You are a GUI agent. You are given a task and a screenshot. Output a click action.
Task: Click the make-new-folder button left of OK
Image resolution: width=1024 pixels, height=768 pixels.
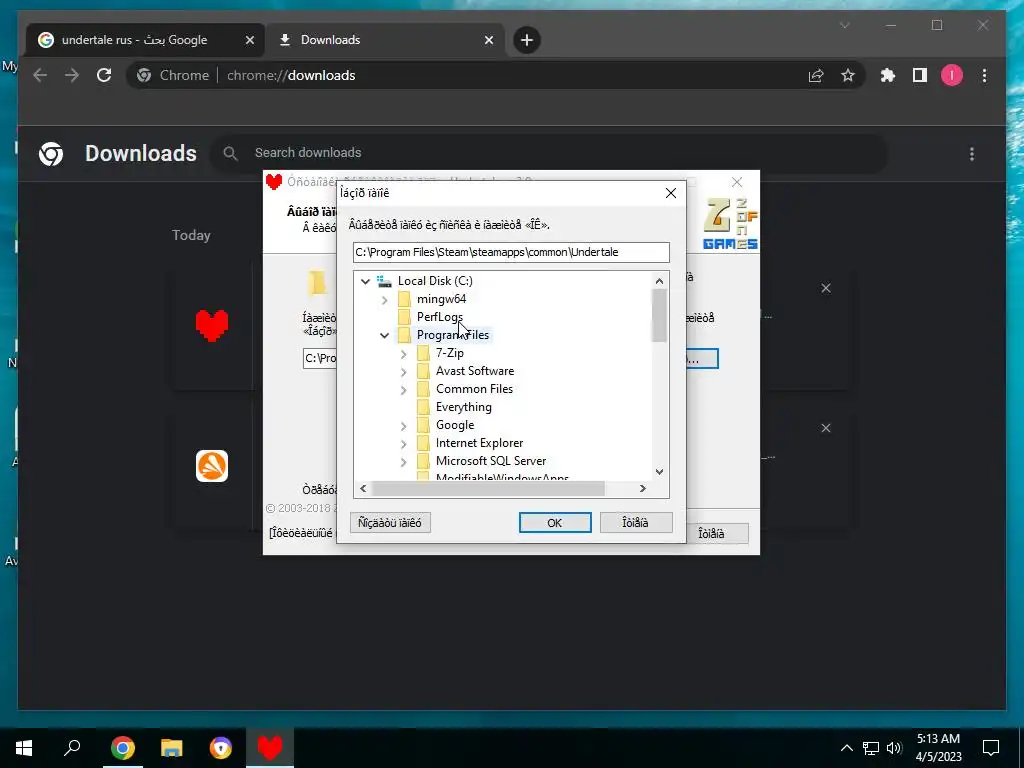tap(390, 522)
